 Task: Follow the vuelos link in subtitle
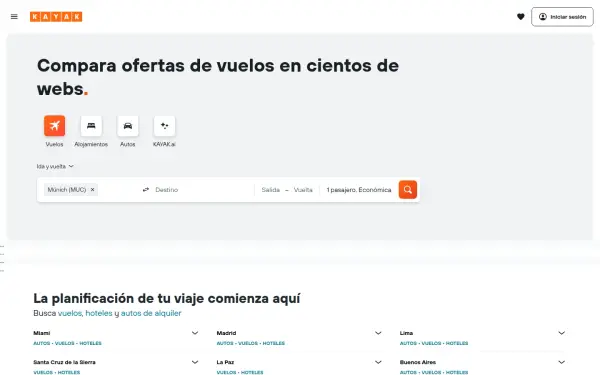click(70, 313)
